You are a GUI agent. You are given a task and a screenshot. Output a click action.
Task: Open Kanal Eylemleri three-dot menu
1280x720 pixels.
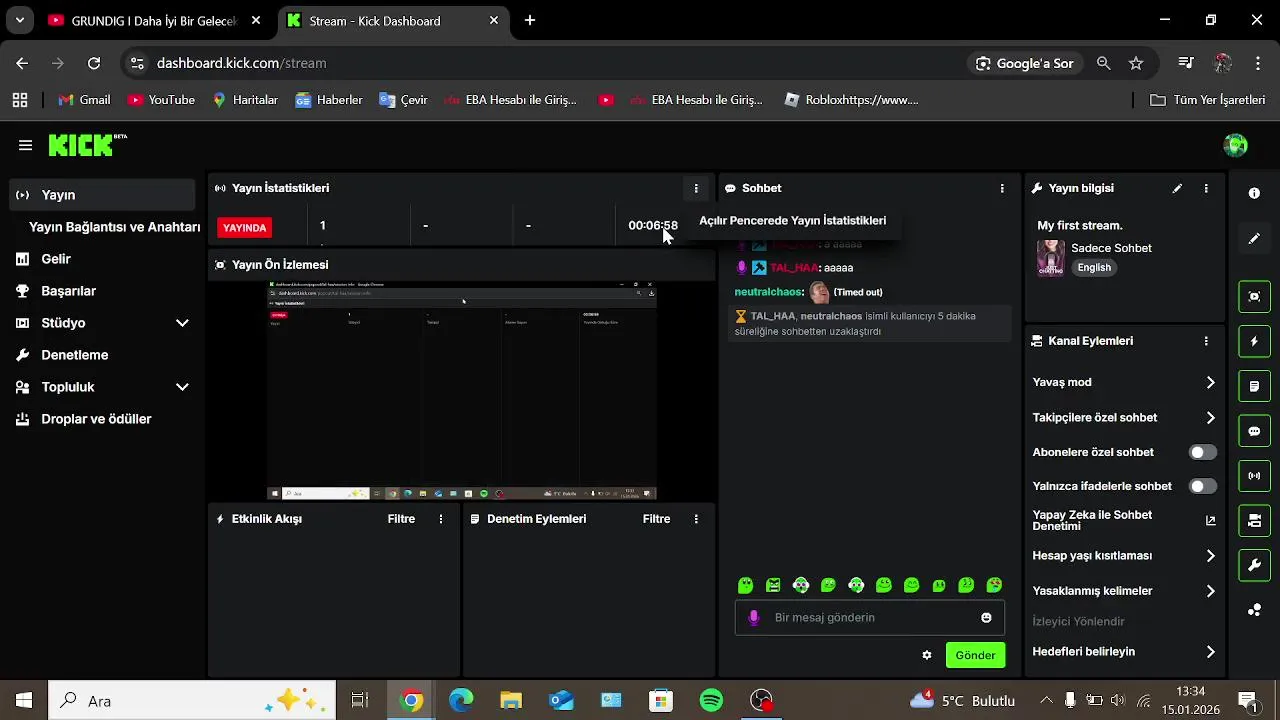coord(1206,341)
